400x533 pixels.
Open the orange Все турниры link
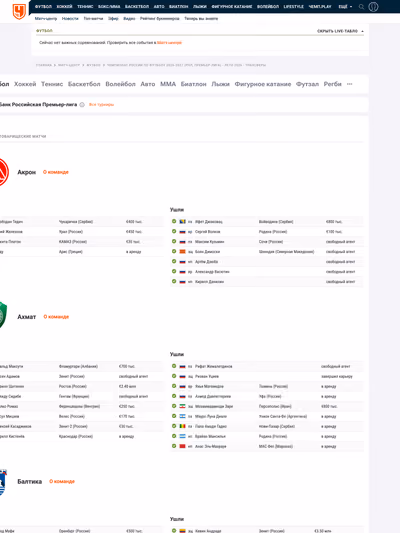(x=101, y=105)
